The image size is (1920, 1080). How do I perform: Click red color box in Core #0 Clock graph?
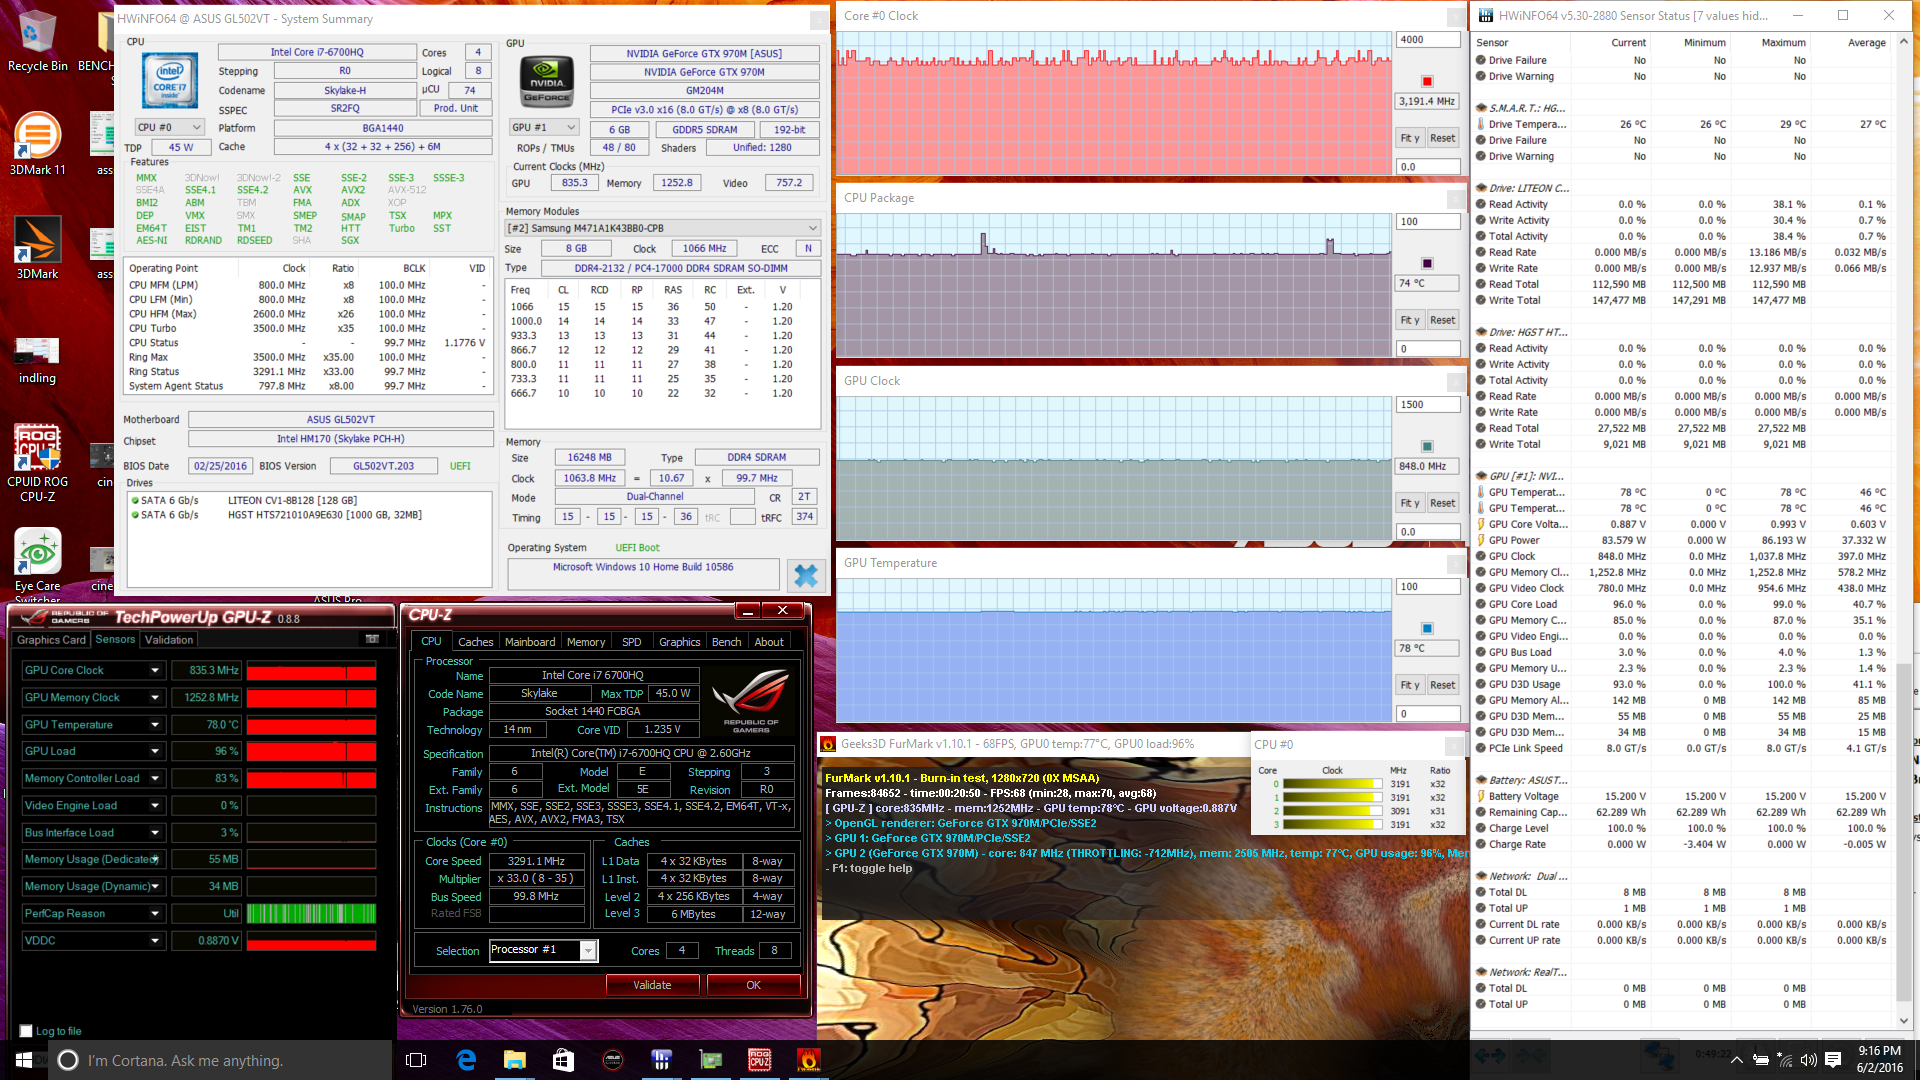pos(1427,81)
